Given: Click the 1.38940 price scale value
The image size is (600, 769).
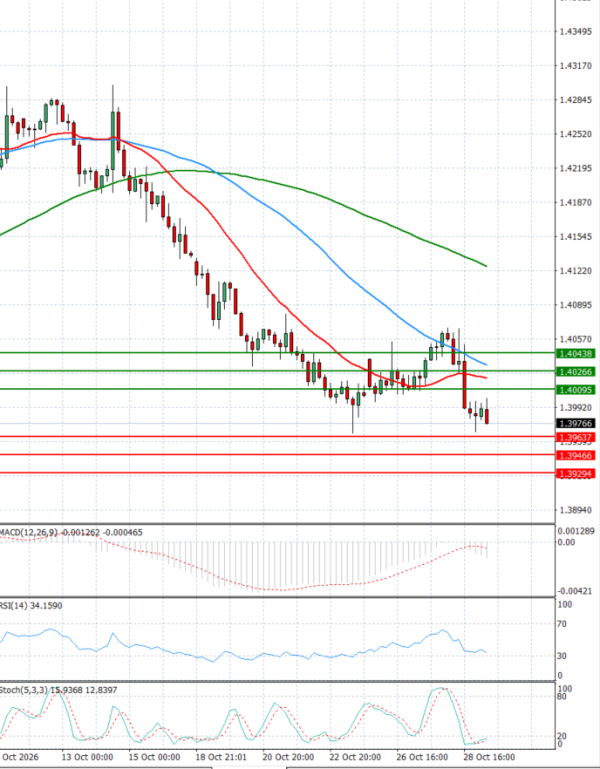Looking at the screenshot, I should 575,510.
